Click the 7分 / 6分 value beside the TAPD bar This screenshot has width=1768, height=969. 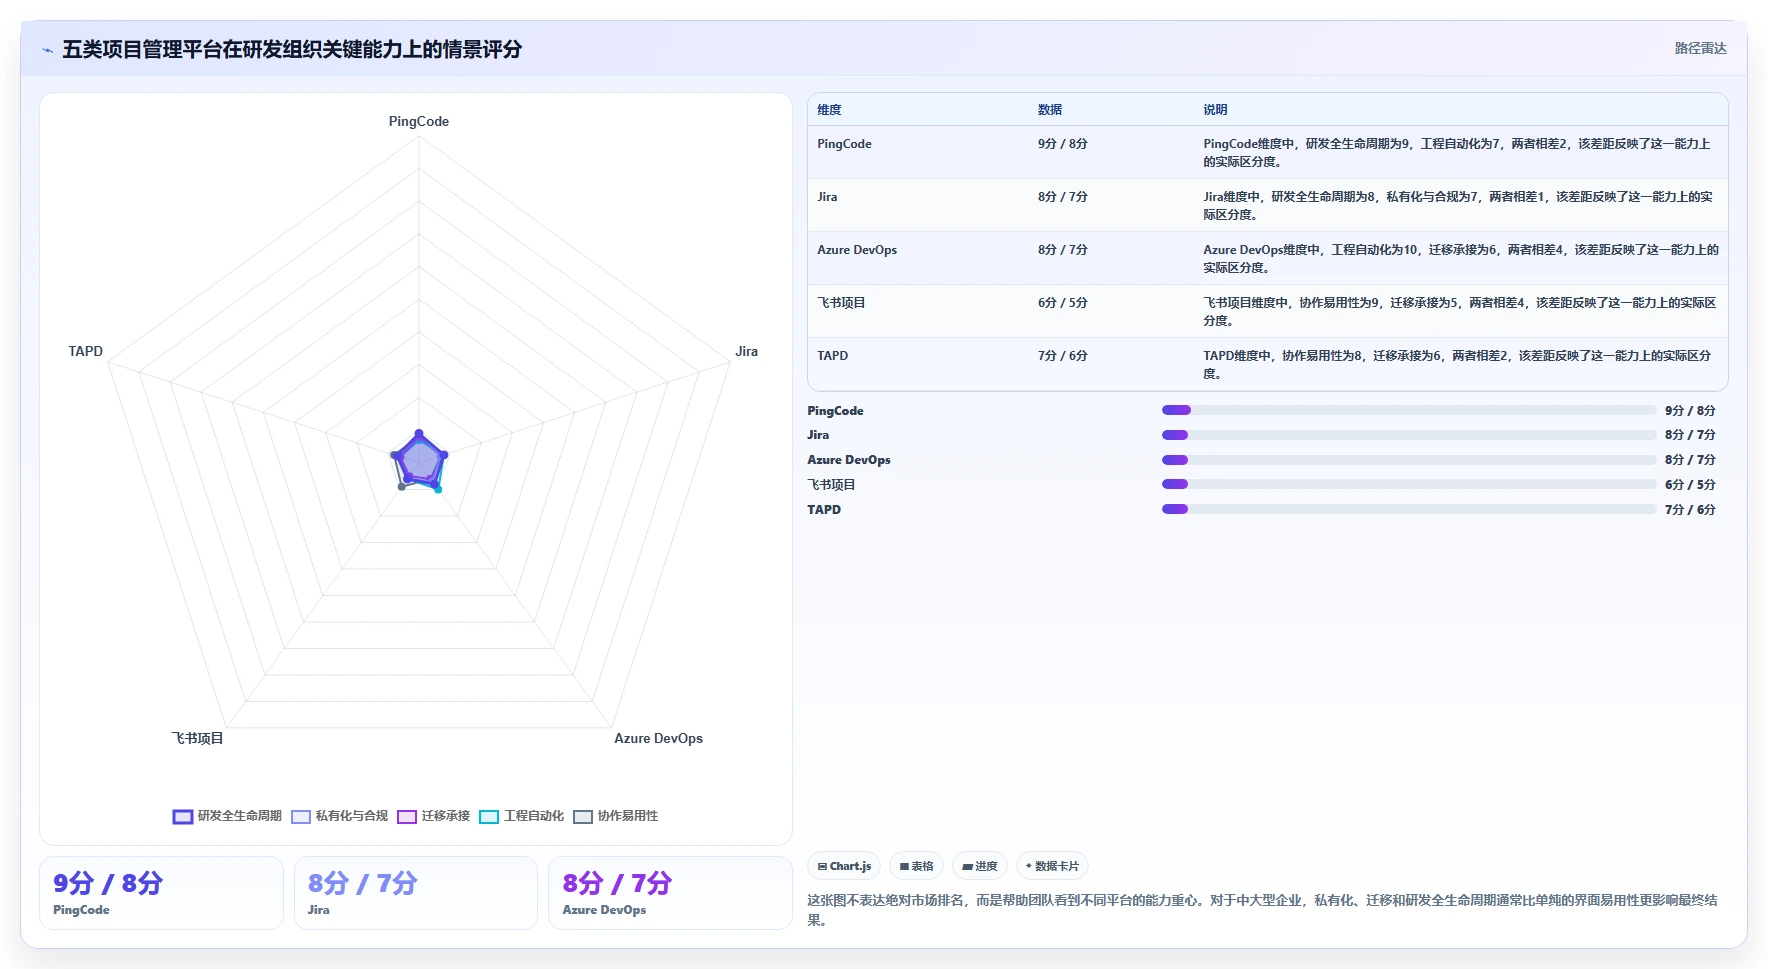[1690, 510]
